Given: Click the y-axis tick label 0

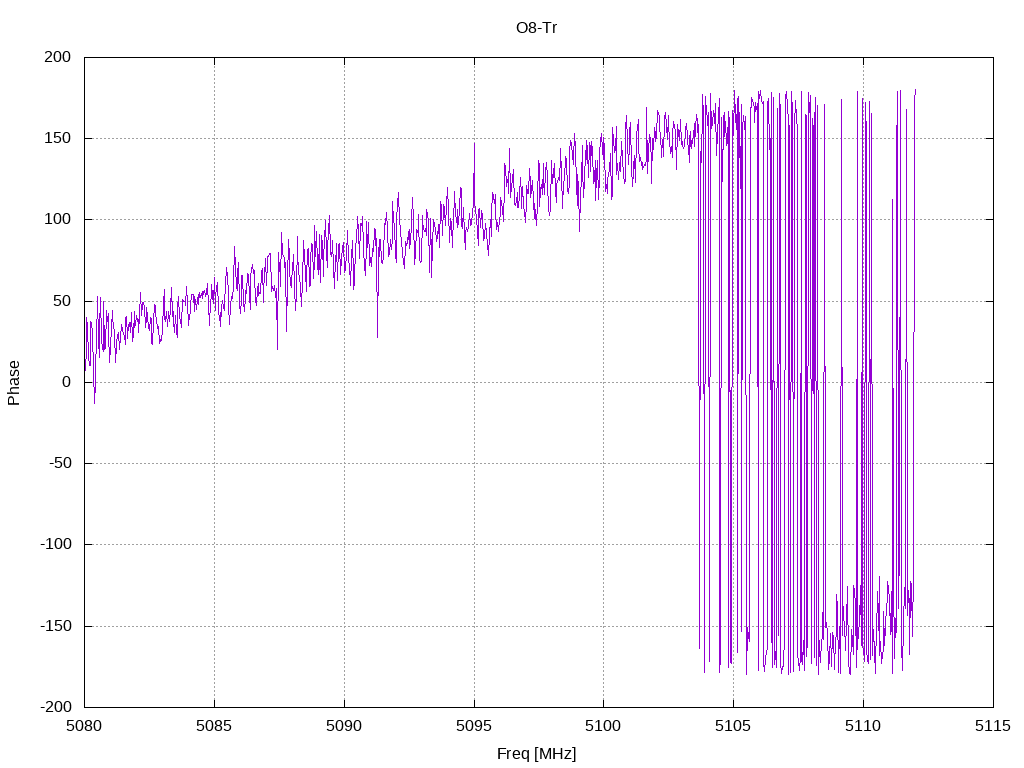Looking at the screenshot, I should (x=67, y=382).
